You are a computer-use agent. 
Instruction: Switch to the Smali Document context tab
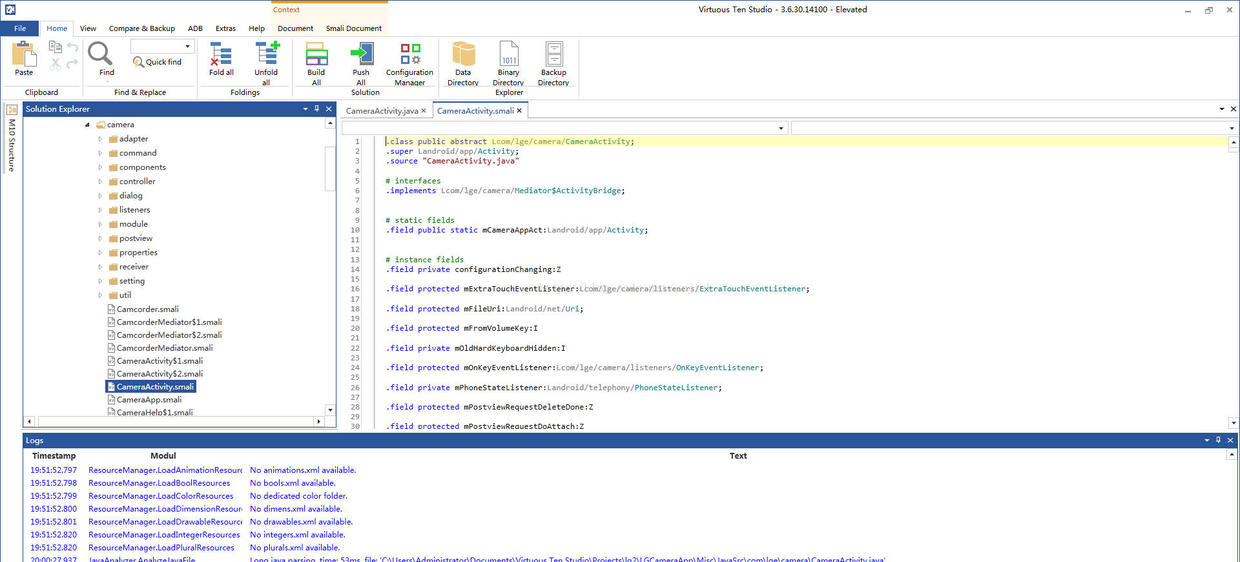353,28
